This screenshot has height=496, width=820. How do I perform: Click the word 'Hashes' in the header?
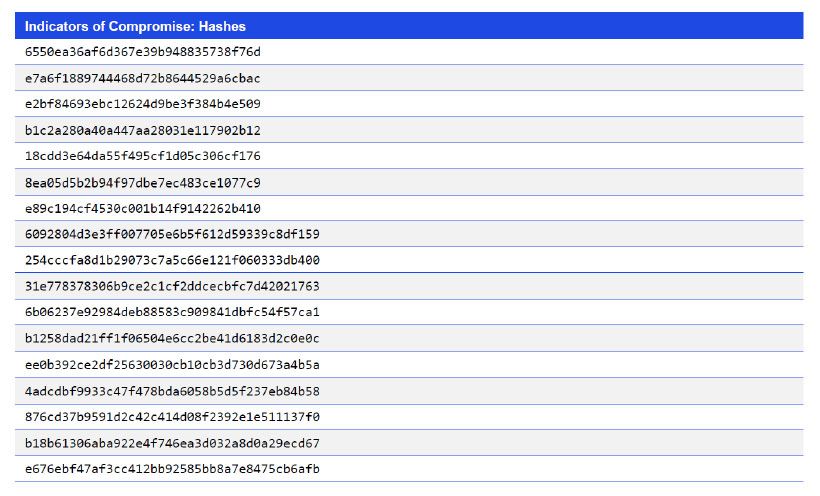222,26
